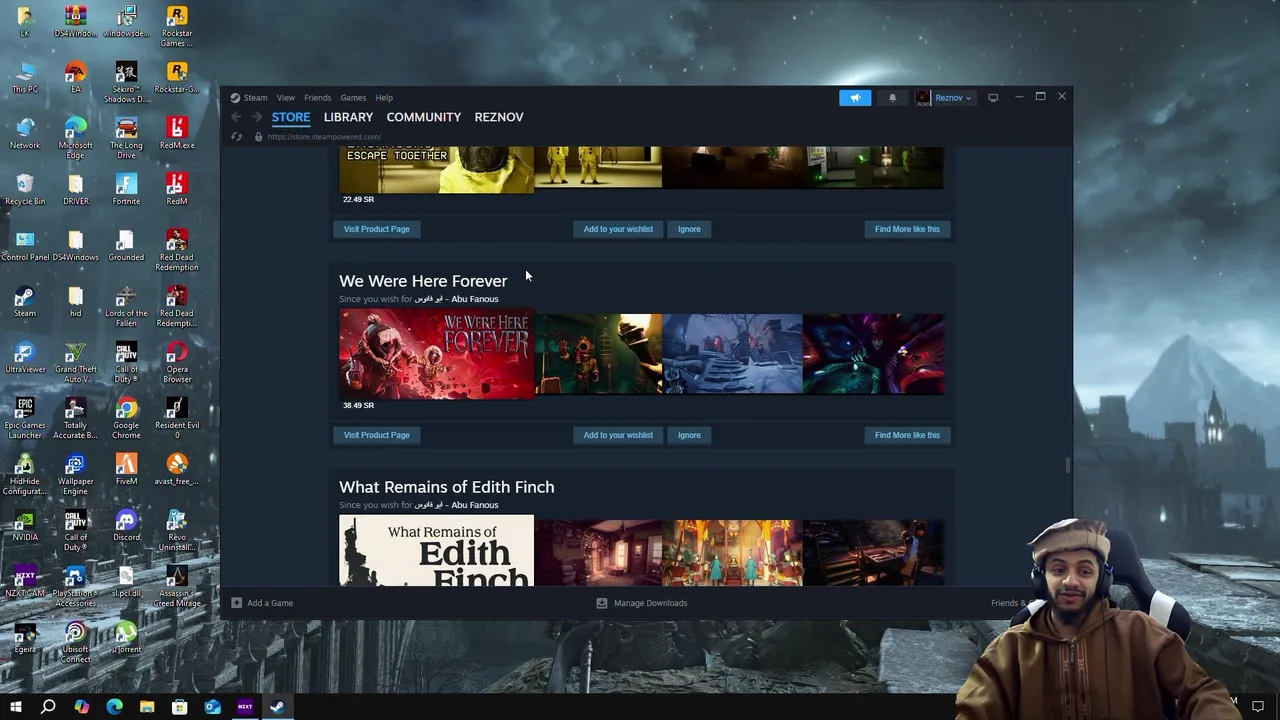This screenshot has height=720, width=1280.
Task: Switch to the LIBRARY tab
Action: pyautogui.click(x=348, y=117)
